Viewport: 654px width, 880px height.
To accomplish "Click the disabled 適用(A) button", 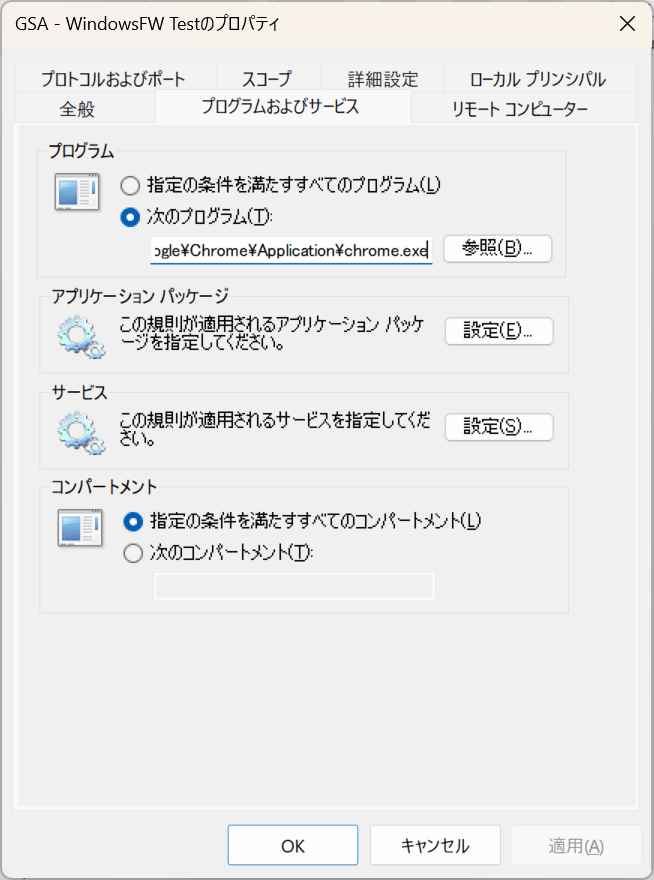I will [x=576, y=845].
